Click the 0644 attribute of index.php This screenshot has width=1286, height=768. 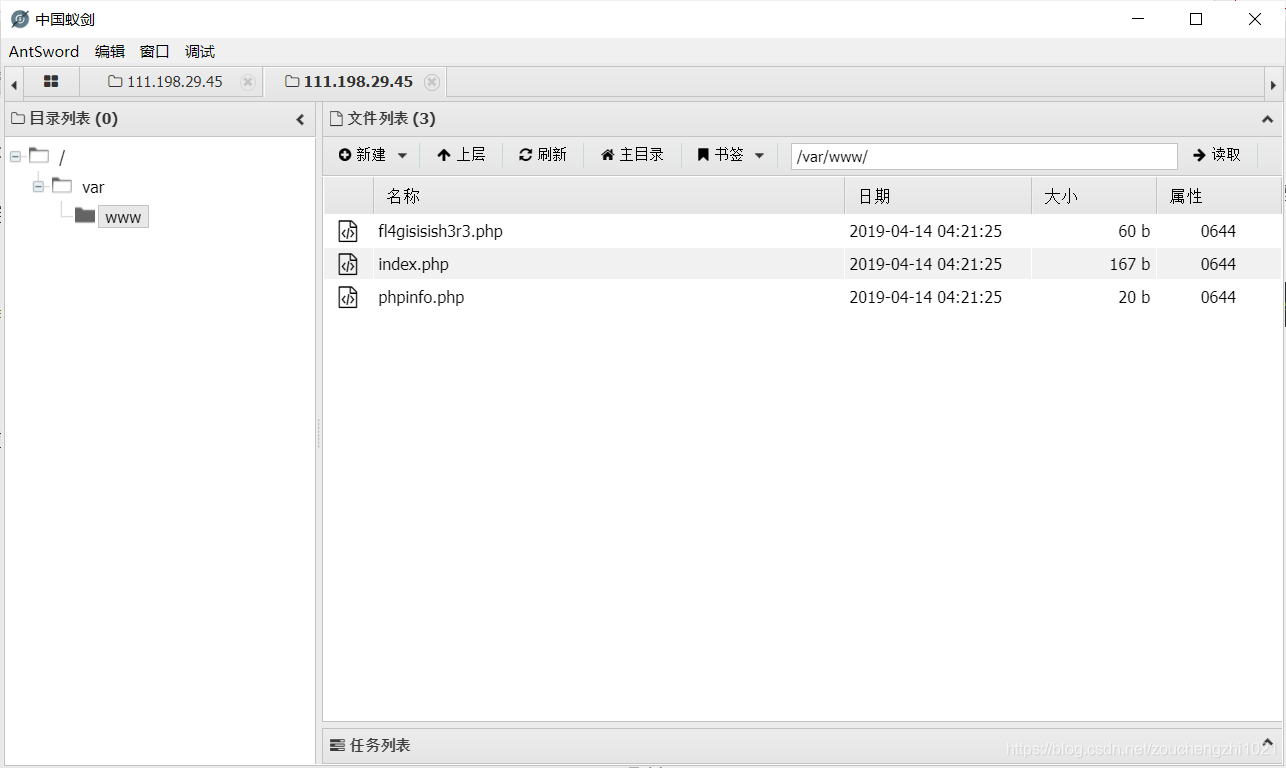(x=1218, y=264)
